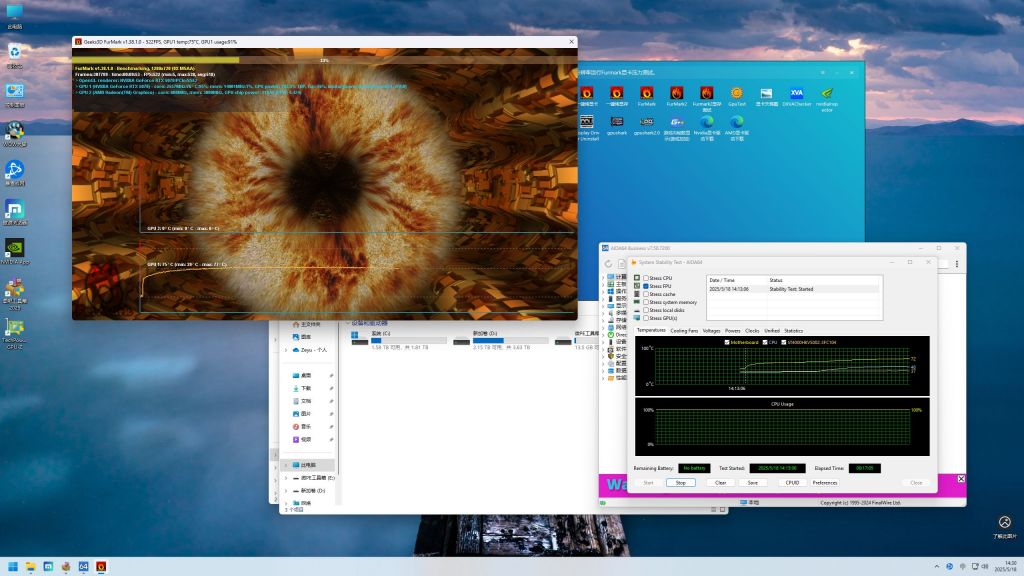Launch the GpuTest shortcut icon

tap(736, 94)
